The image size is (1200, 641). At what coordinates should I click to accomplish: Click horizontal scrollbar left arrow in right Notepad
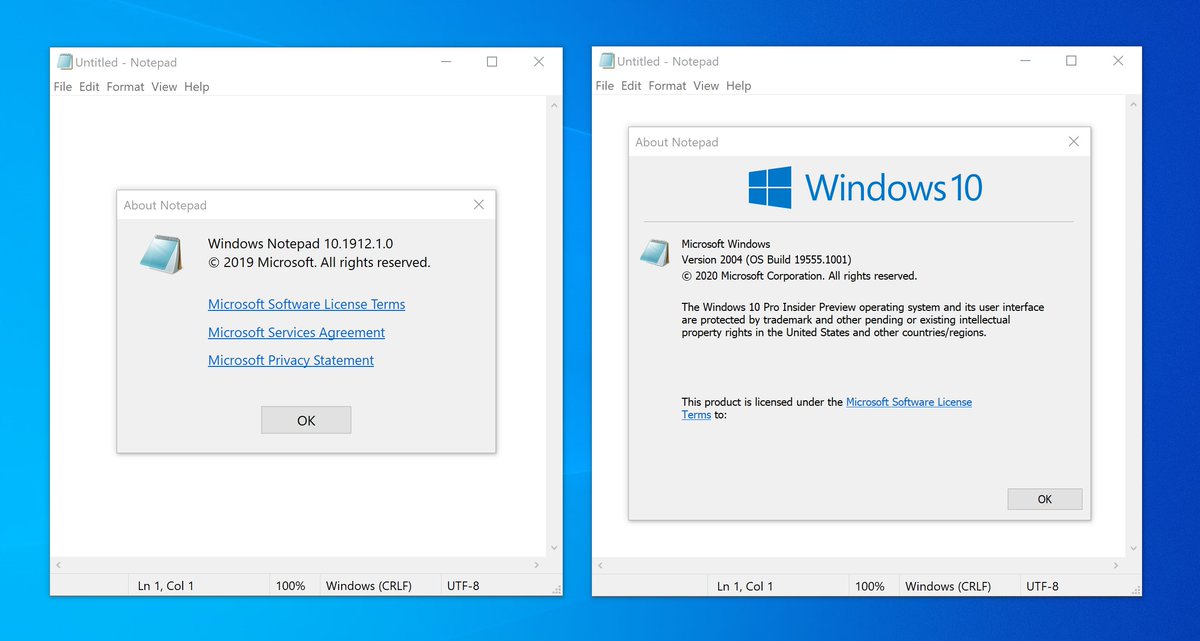click(600, 565)
